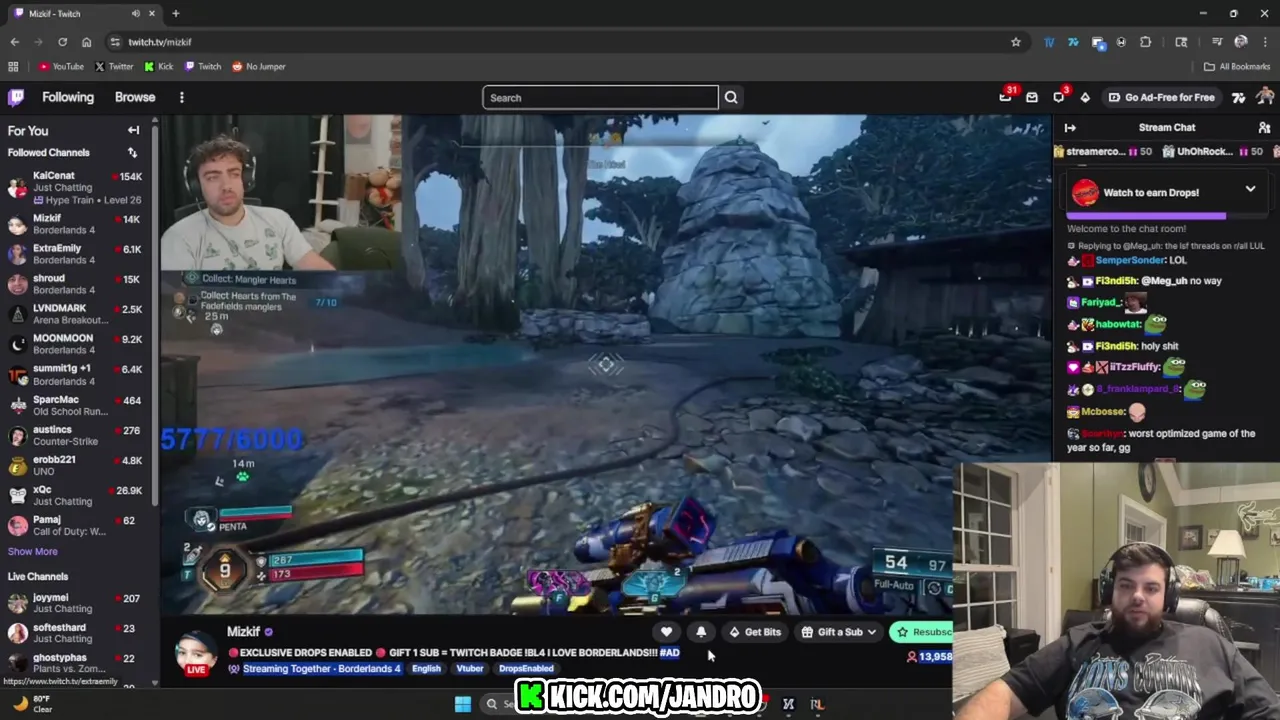Expand the Watch to earn Drops panel
The width and height of the screenshot is (1280, 720).
[1250, 189]
